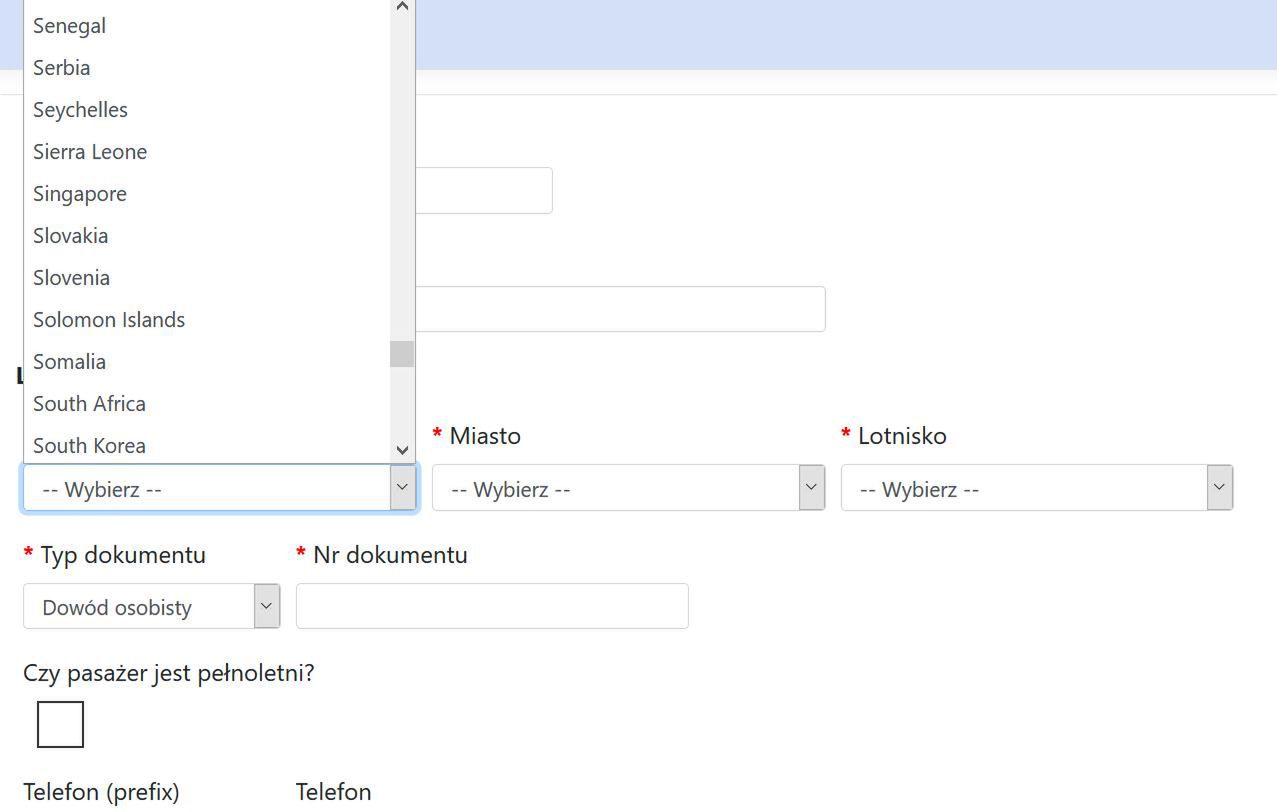
Task: Pick Seychelles from the list
Action: pos(80,110)
